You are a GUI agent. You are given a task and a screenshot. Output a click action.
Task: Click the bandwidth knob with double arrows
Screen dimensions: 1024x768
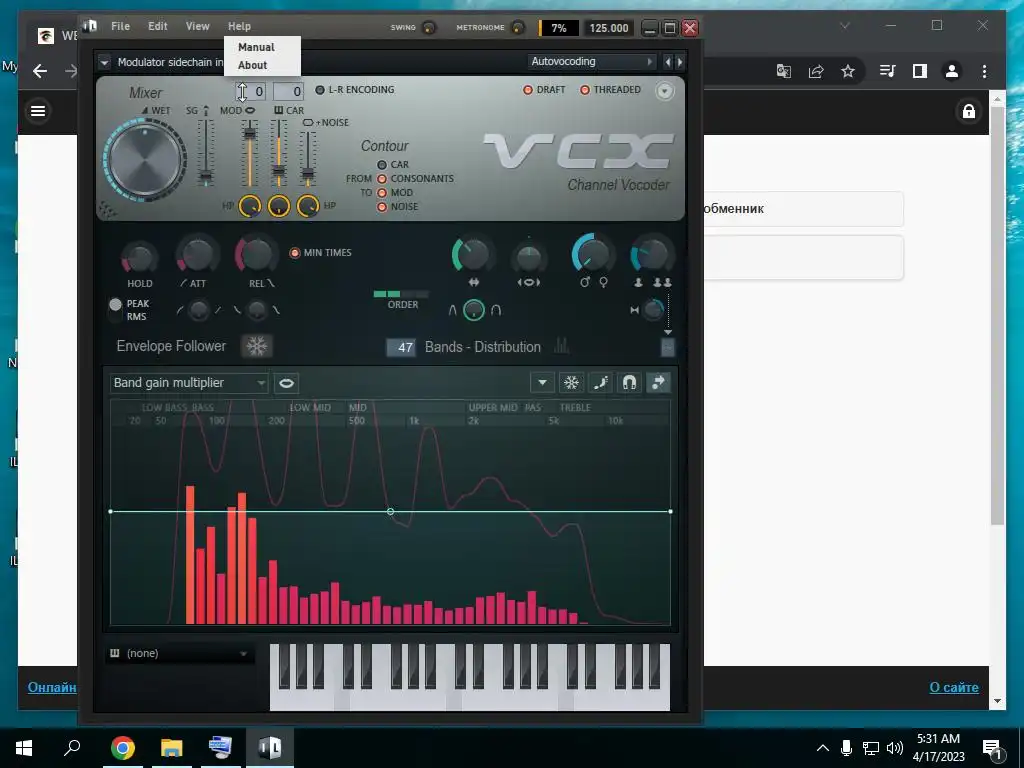pyautogui.click(x=472, y=255)
